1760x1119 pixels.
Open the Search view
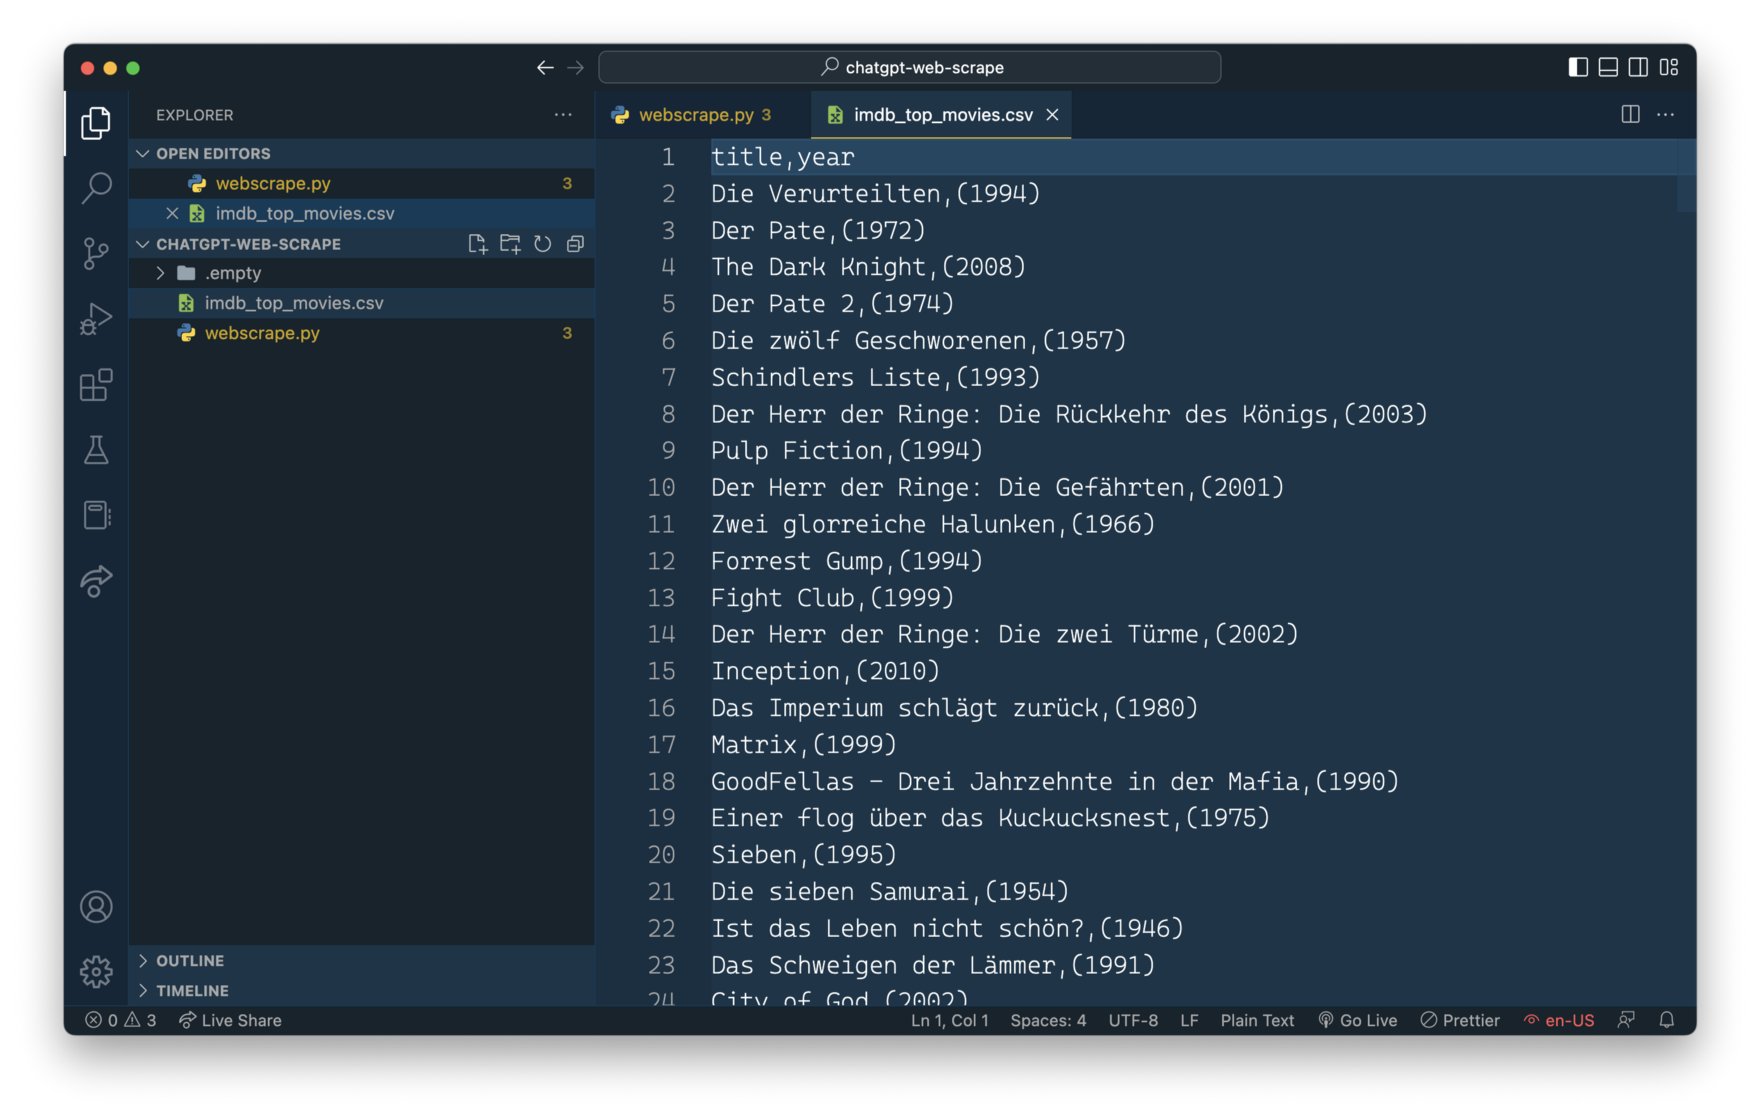[96, 187]
